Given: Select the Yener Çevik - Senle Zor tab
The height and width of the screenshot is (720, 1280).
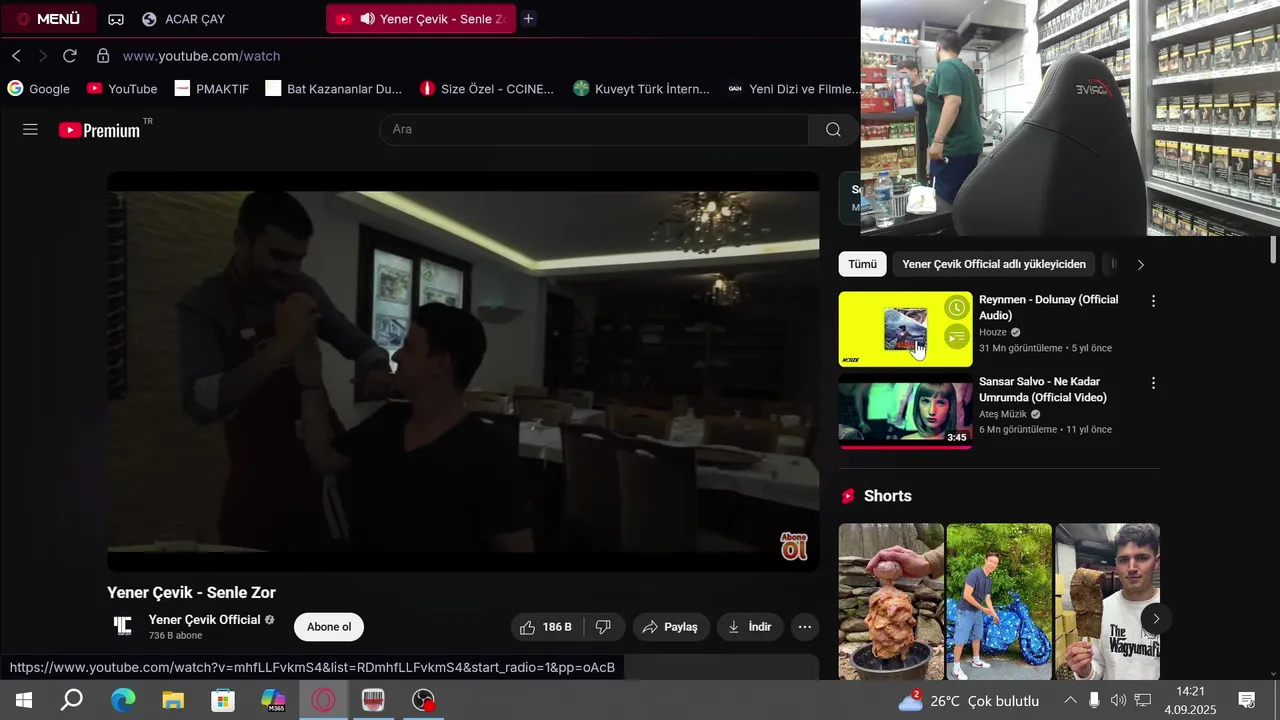Looking at the screenshot, I should pyautogui.click(x=421, y=19).
